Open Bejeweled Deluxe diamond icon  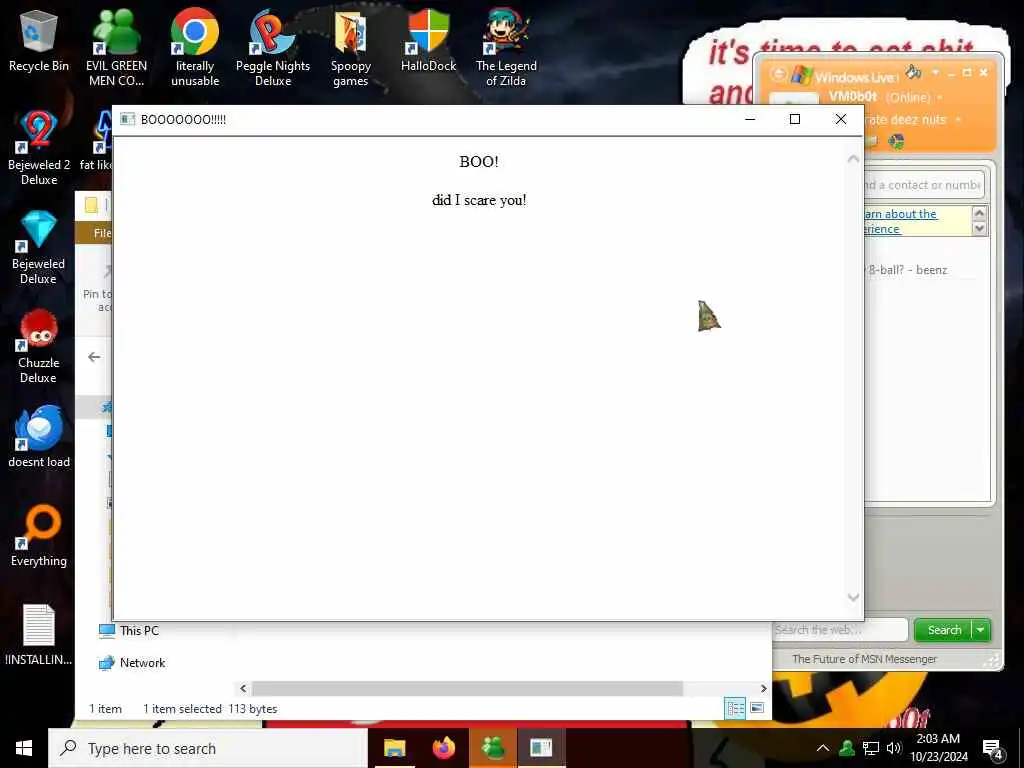click(x=39, y=247)
